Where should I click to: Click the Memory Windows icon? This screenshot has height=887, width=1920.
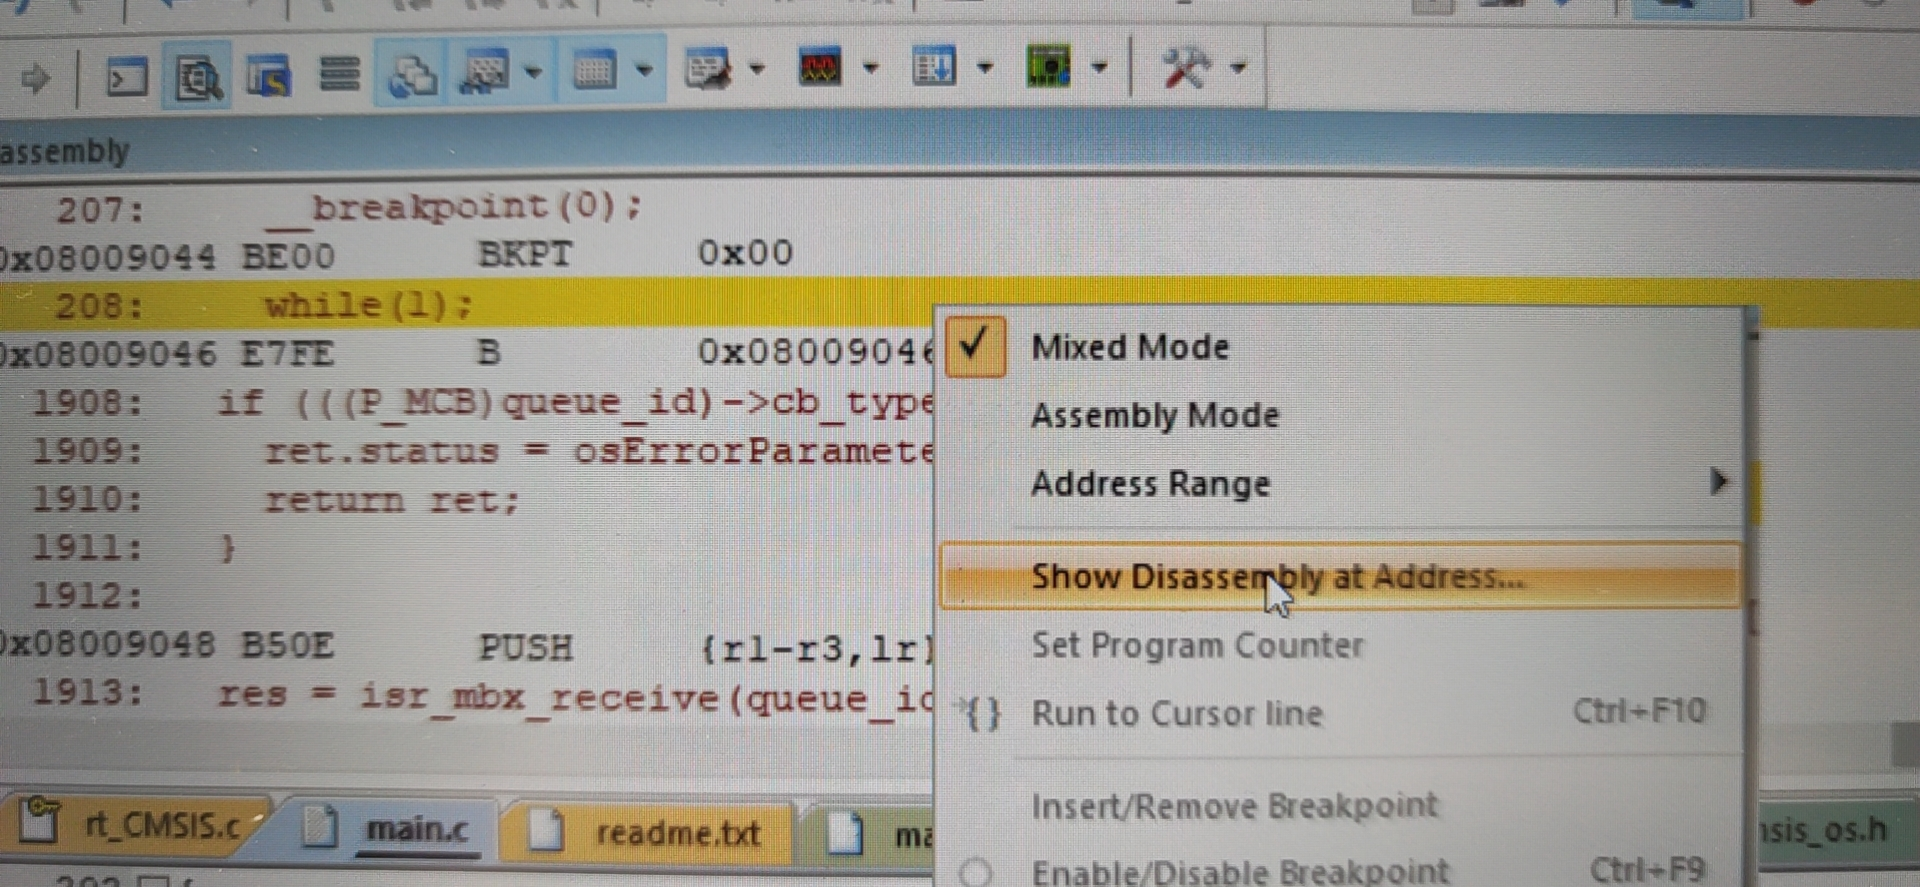(x=594, y=70)
